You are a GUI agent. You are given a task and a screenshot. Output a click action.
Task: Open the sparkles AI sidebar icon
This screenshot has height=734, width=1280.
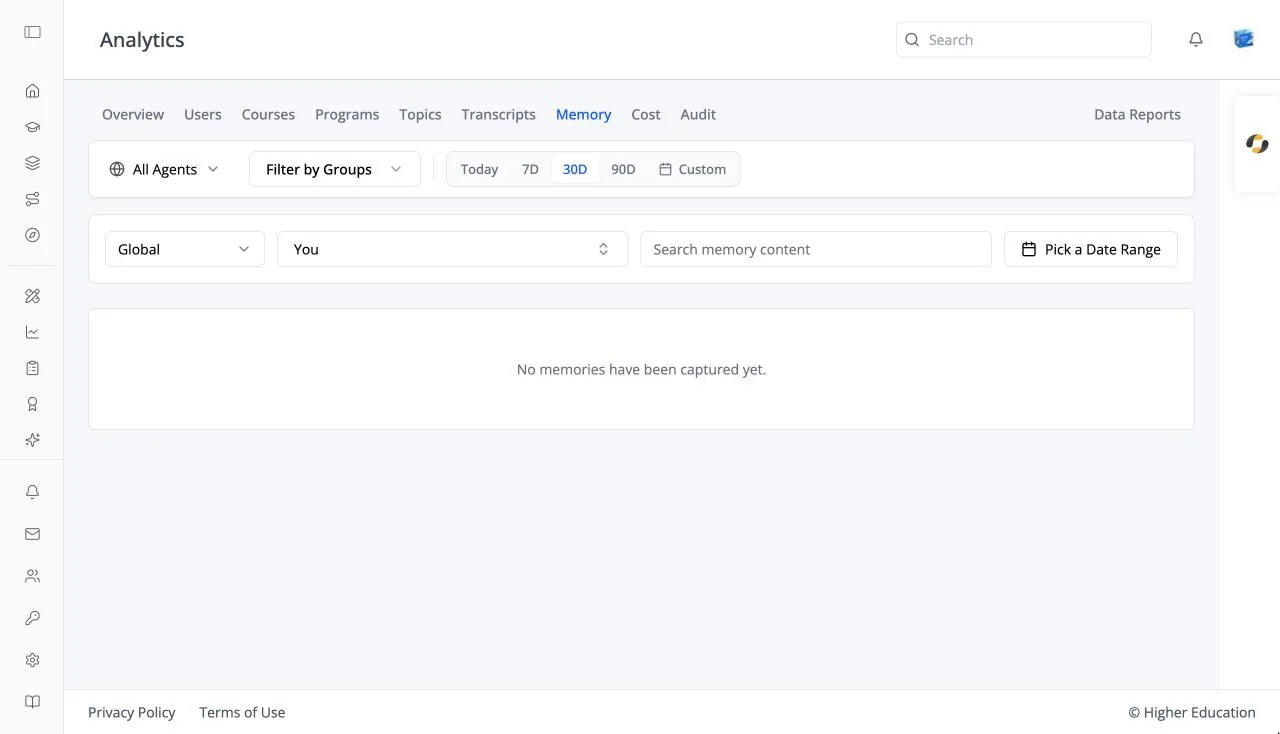[x=32, y=440]
